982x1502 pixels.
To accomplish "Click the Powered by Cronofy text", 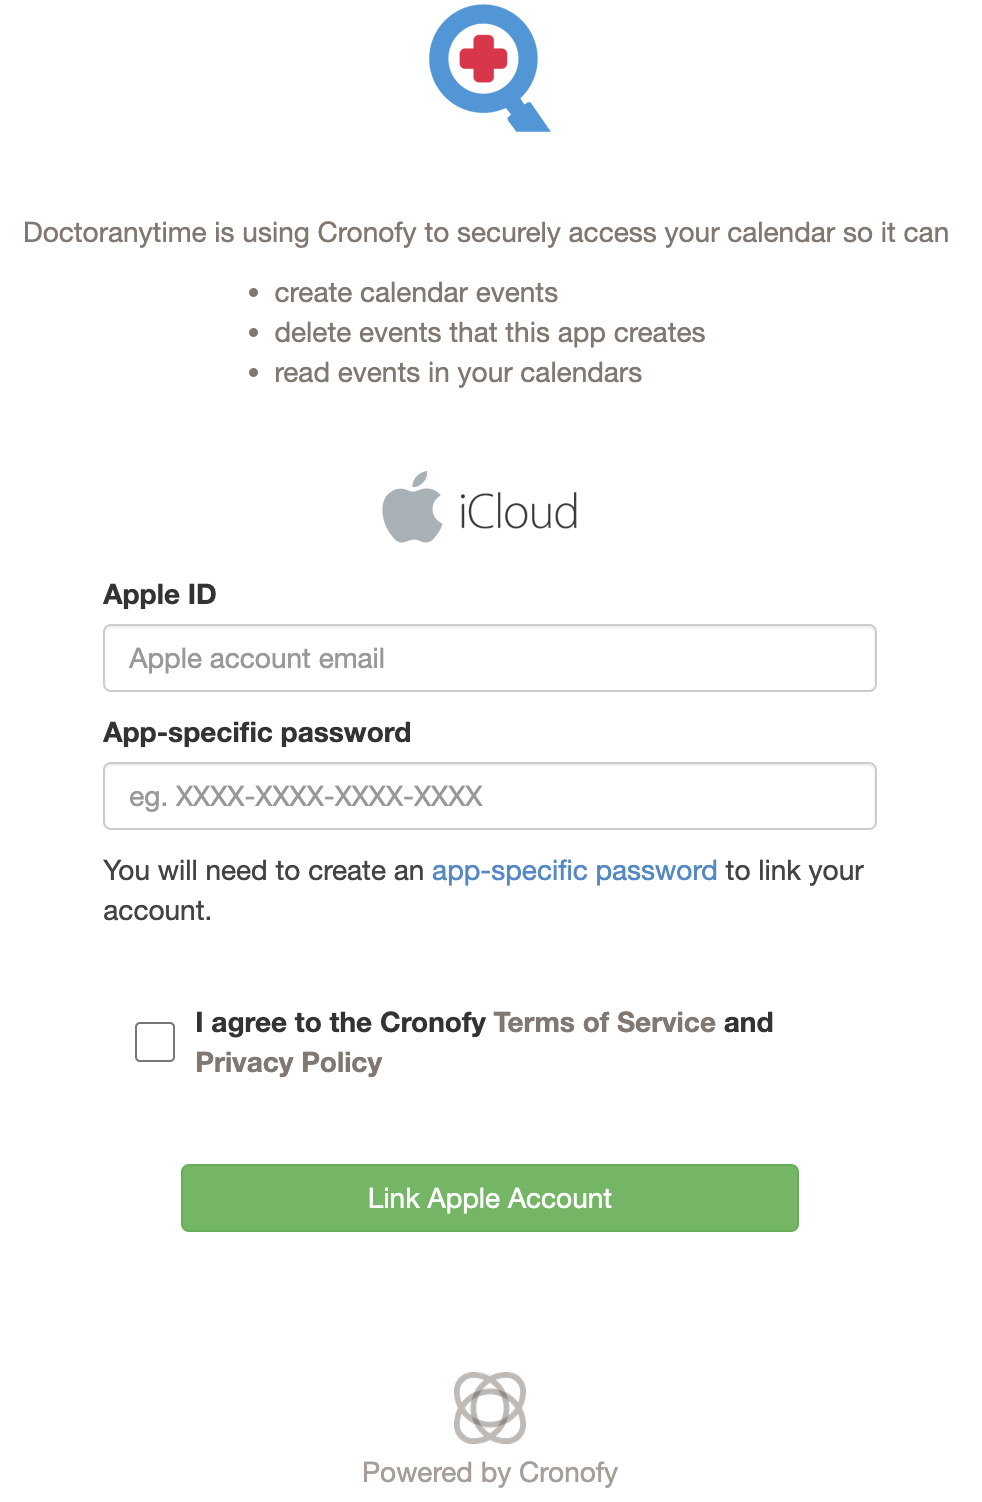I will (x=490, y=1472).
